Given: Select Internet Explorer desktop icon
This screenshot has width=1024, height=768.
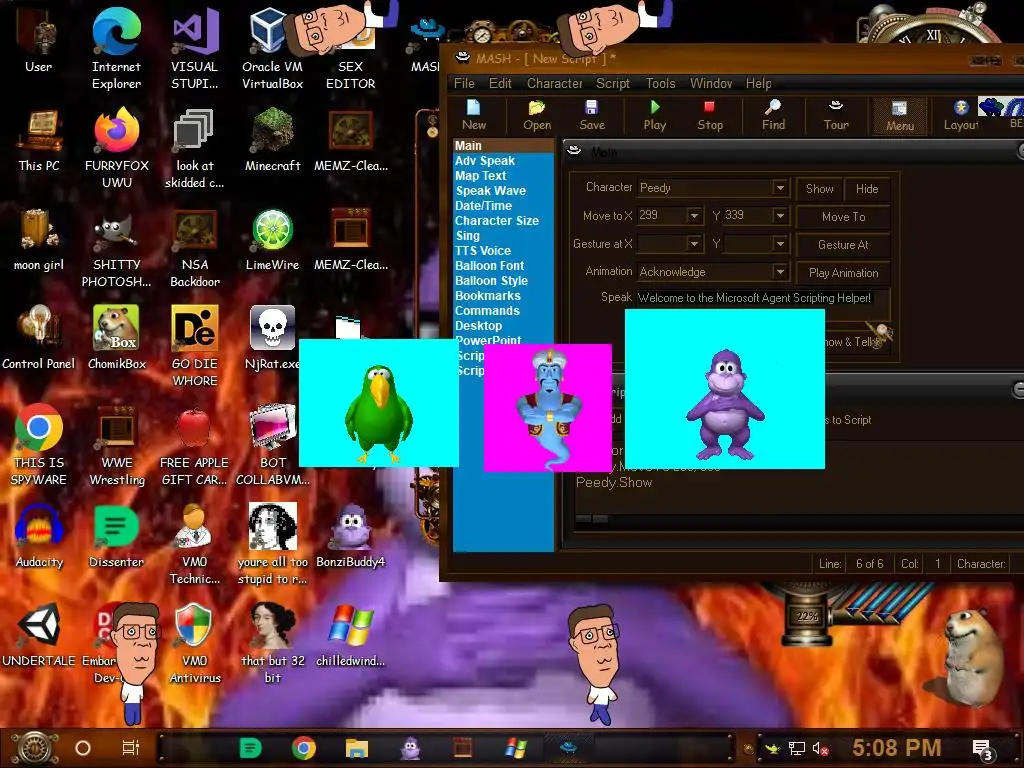Looking at the screenshot, I should (x=116, y=49).
